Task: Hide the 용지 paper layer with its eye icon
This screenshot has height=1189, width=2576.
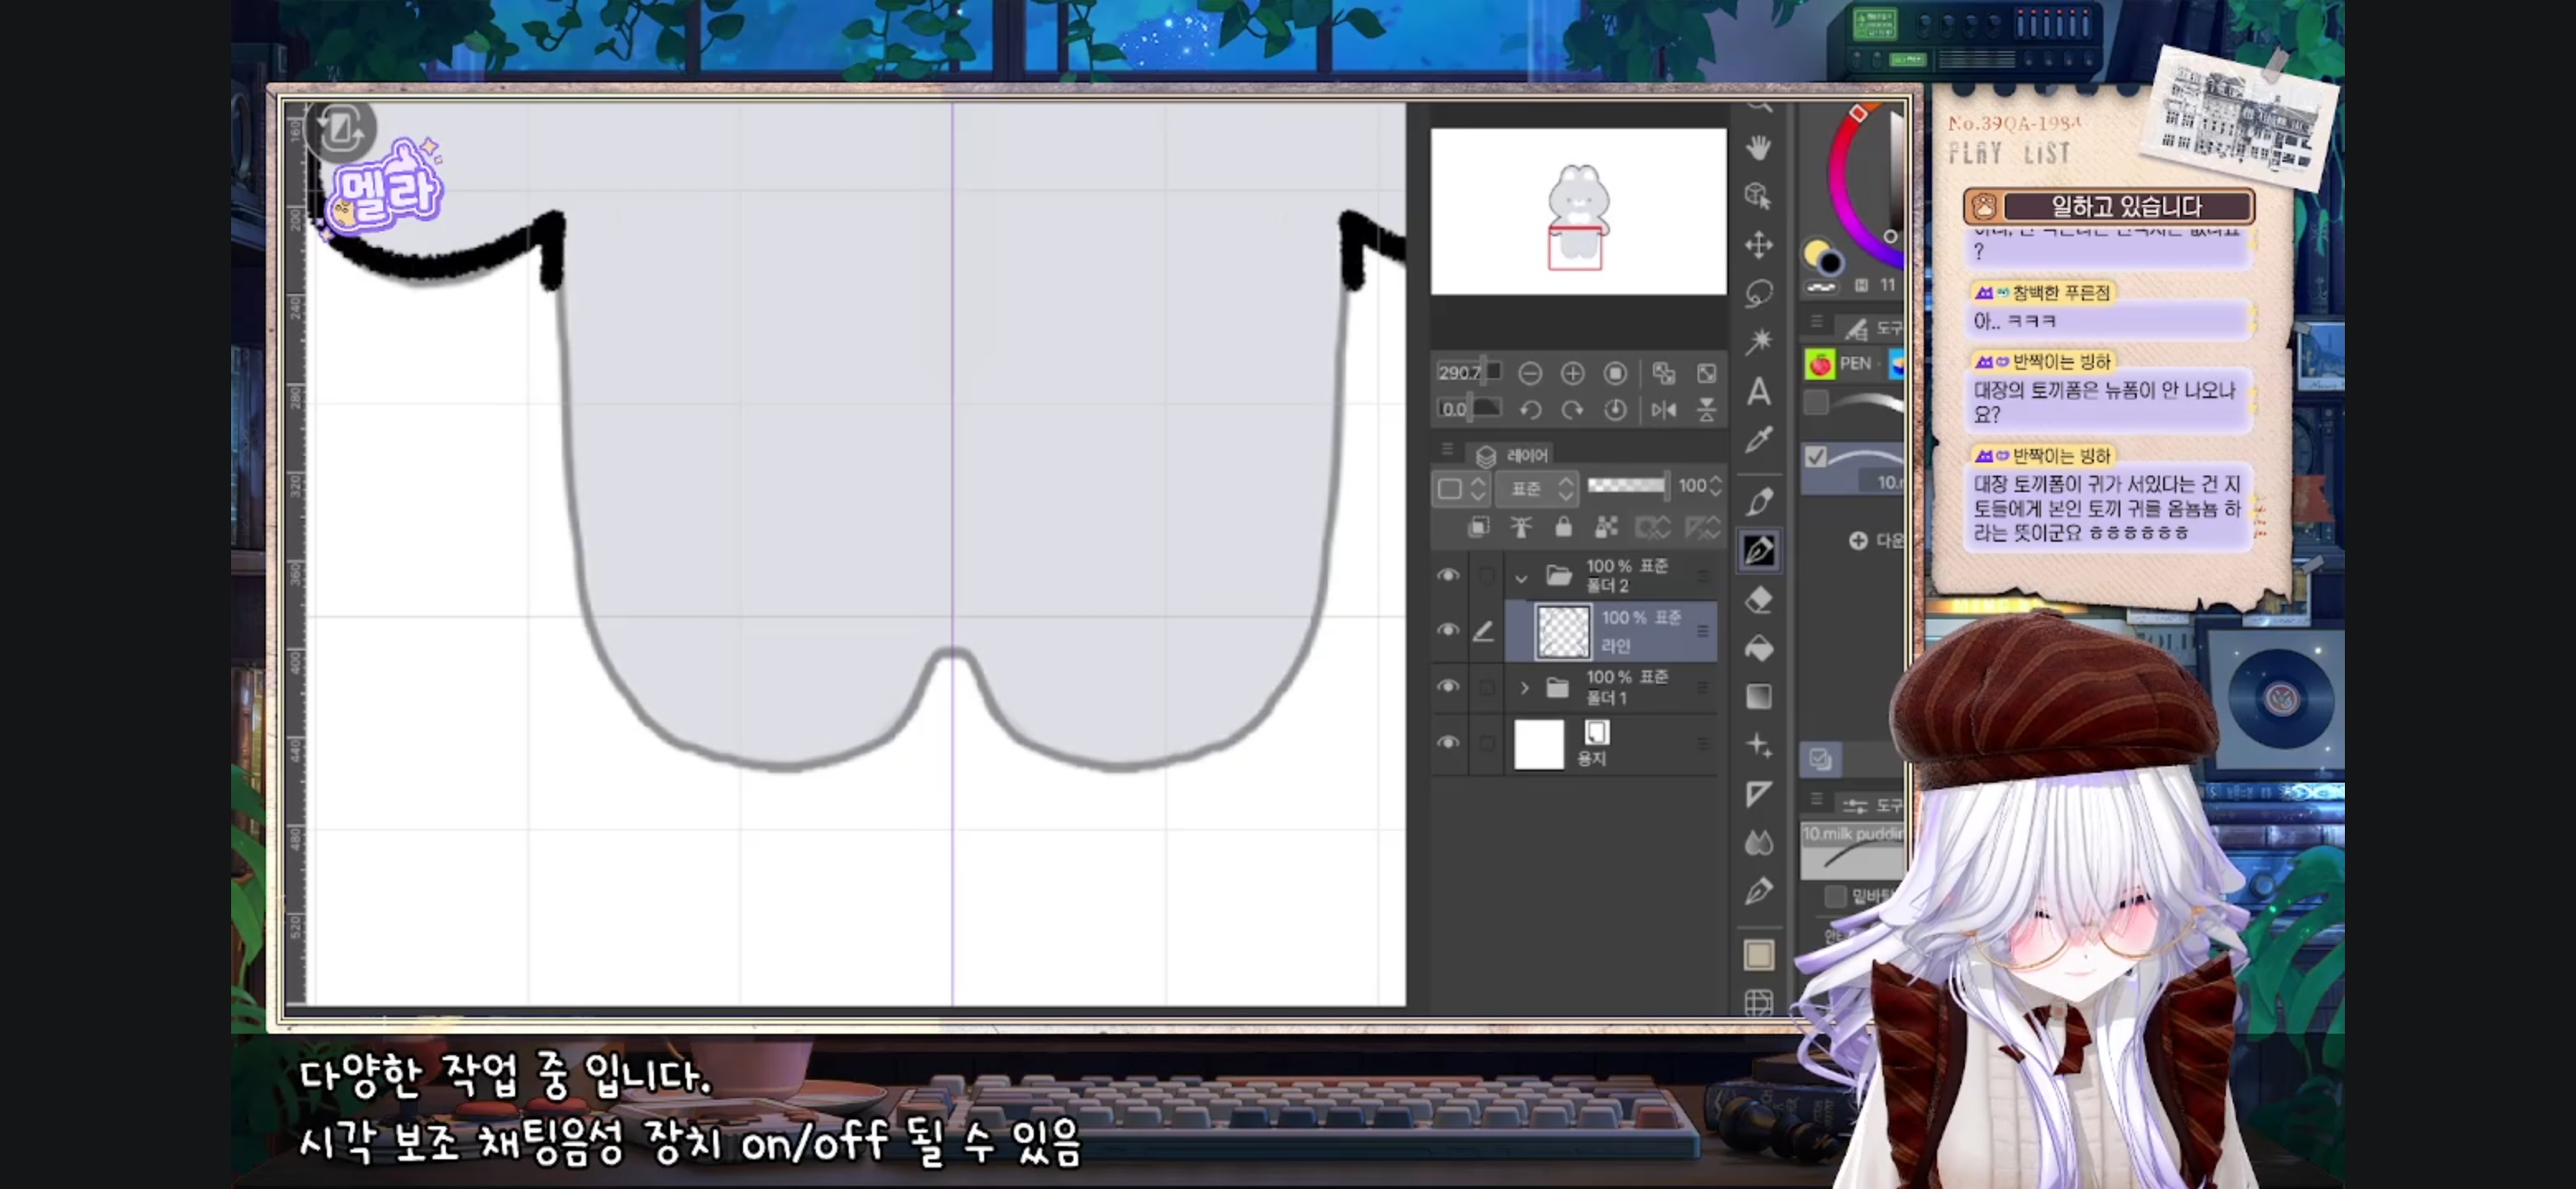Action: point(1448,743)
